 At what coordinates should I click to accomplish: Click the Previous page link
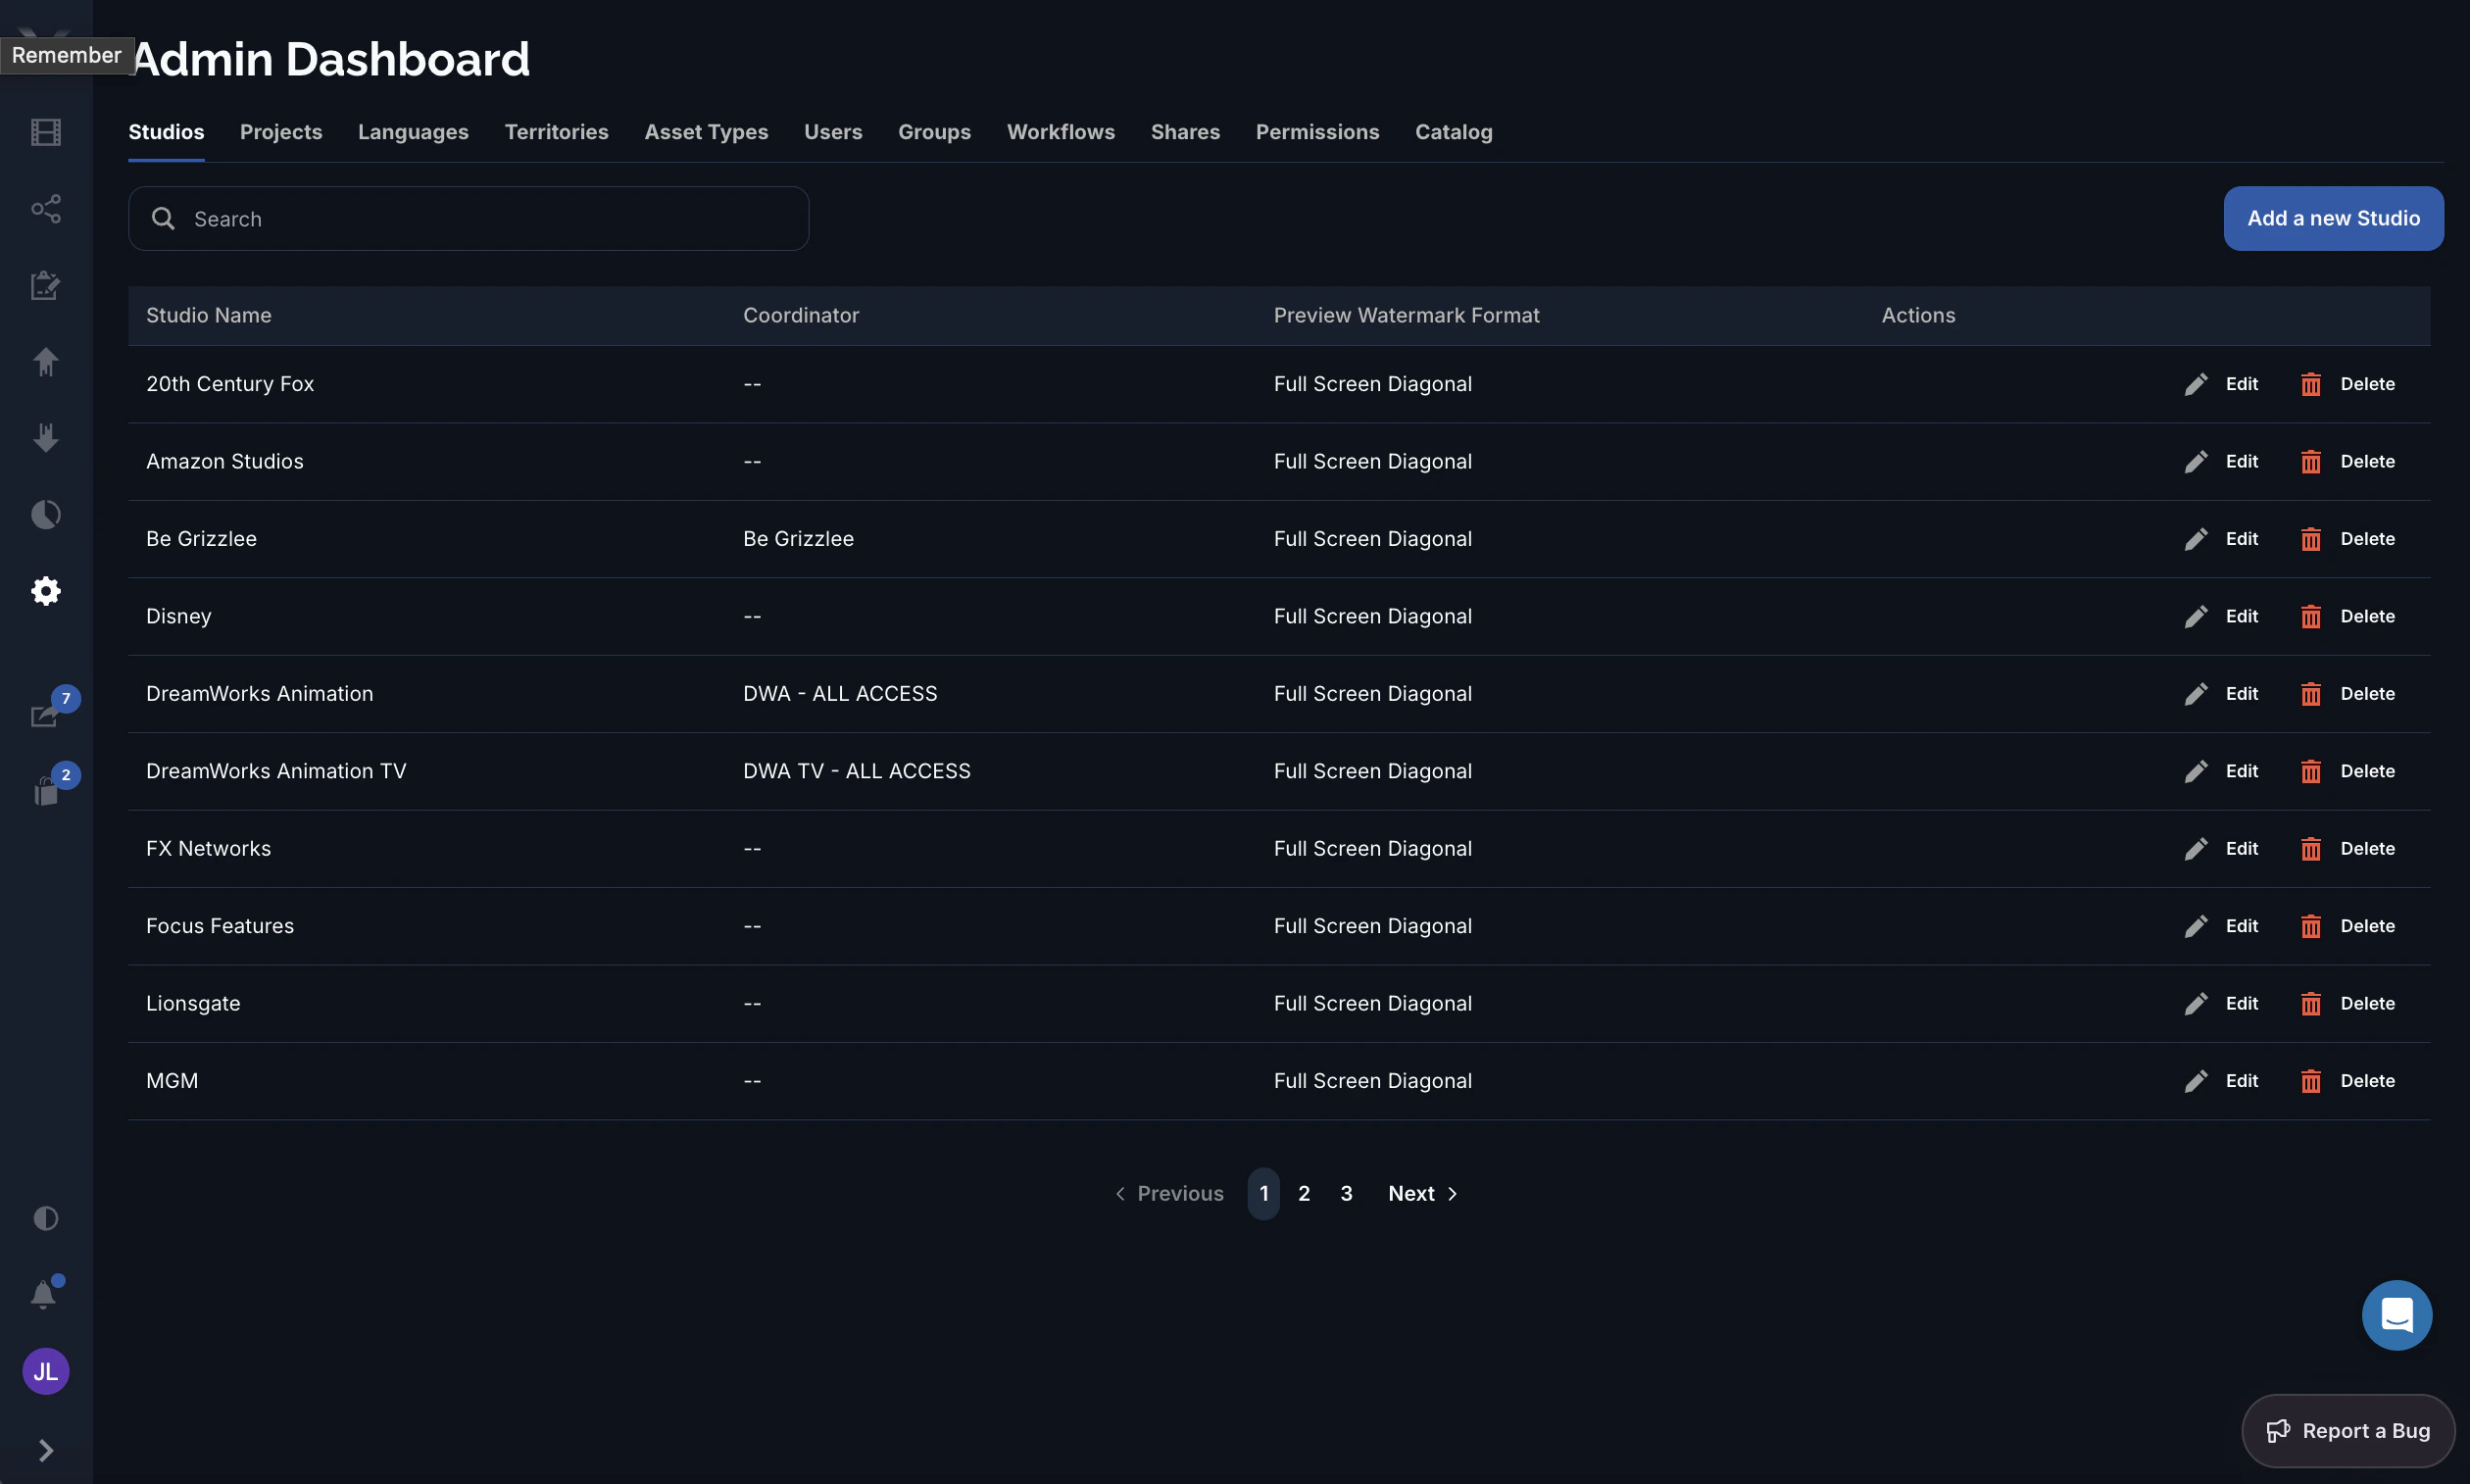(x=1169, y=1193)
